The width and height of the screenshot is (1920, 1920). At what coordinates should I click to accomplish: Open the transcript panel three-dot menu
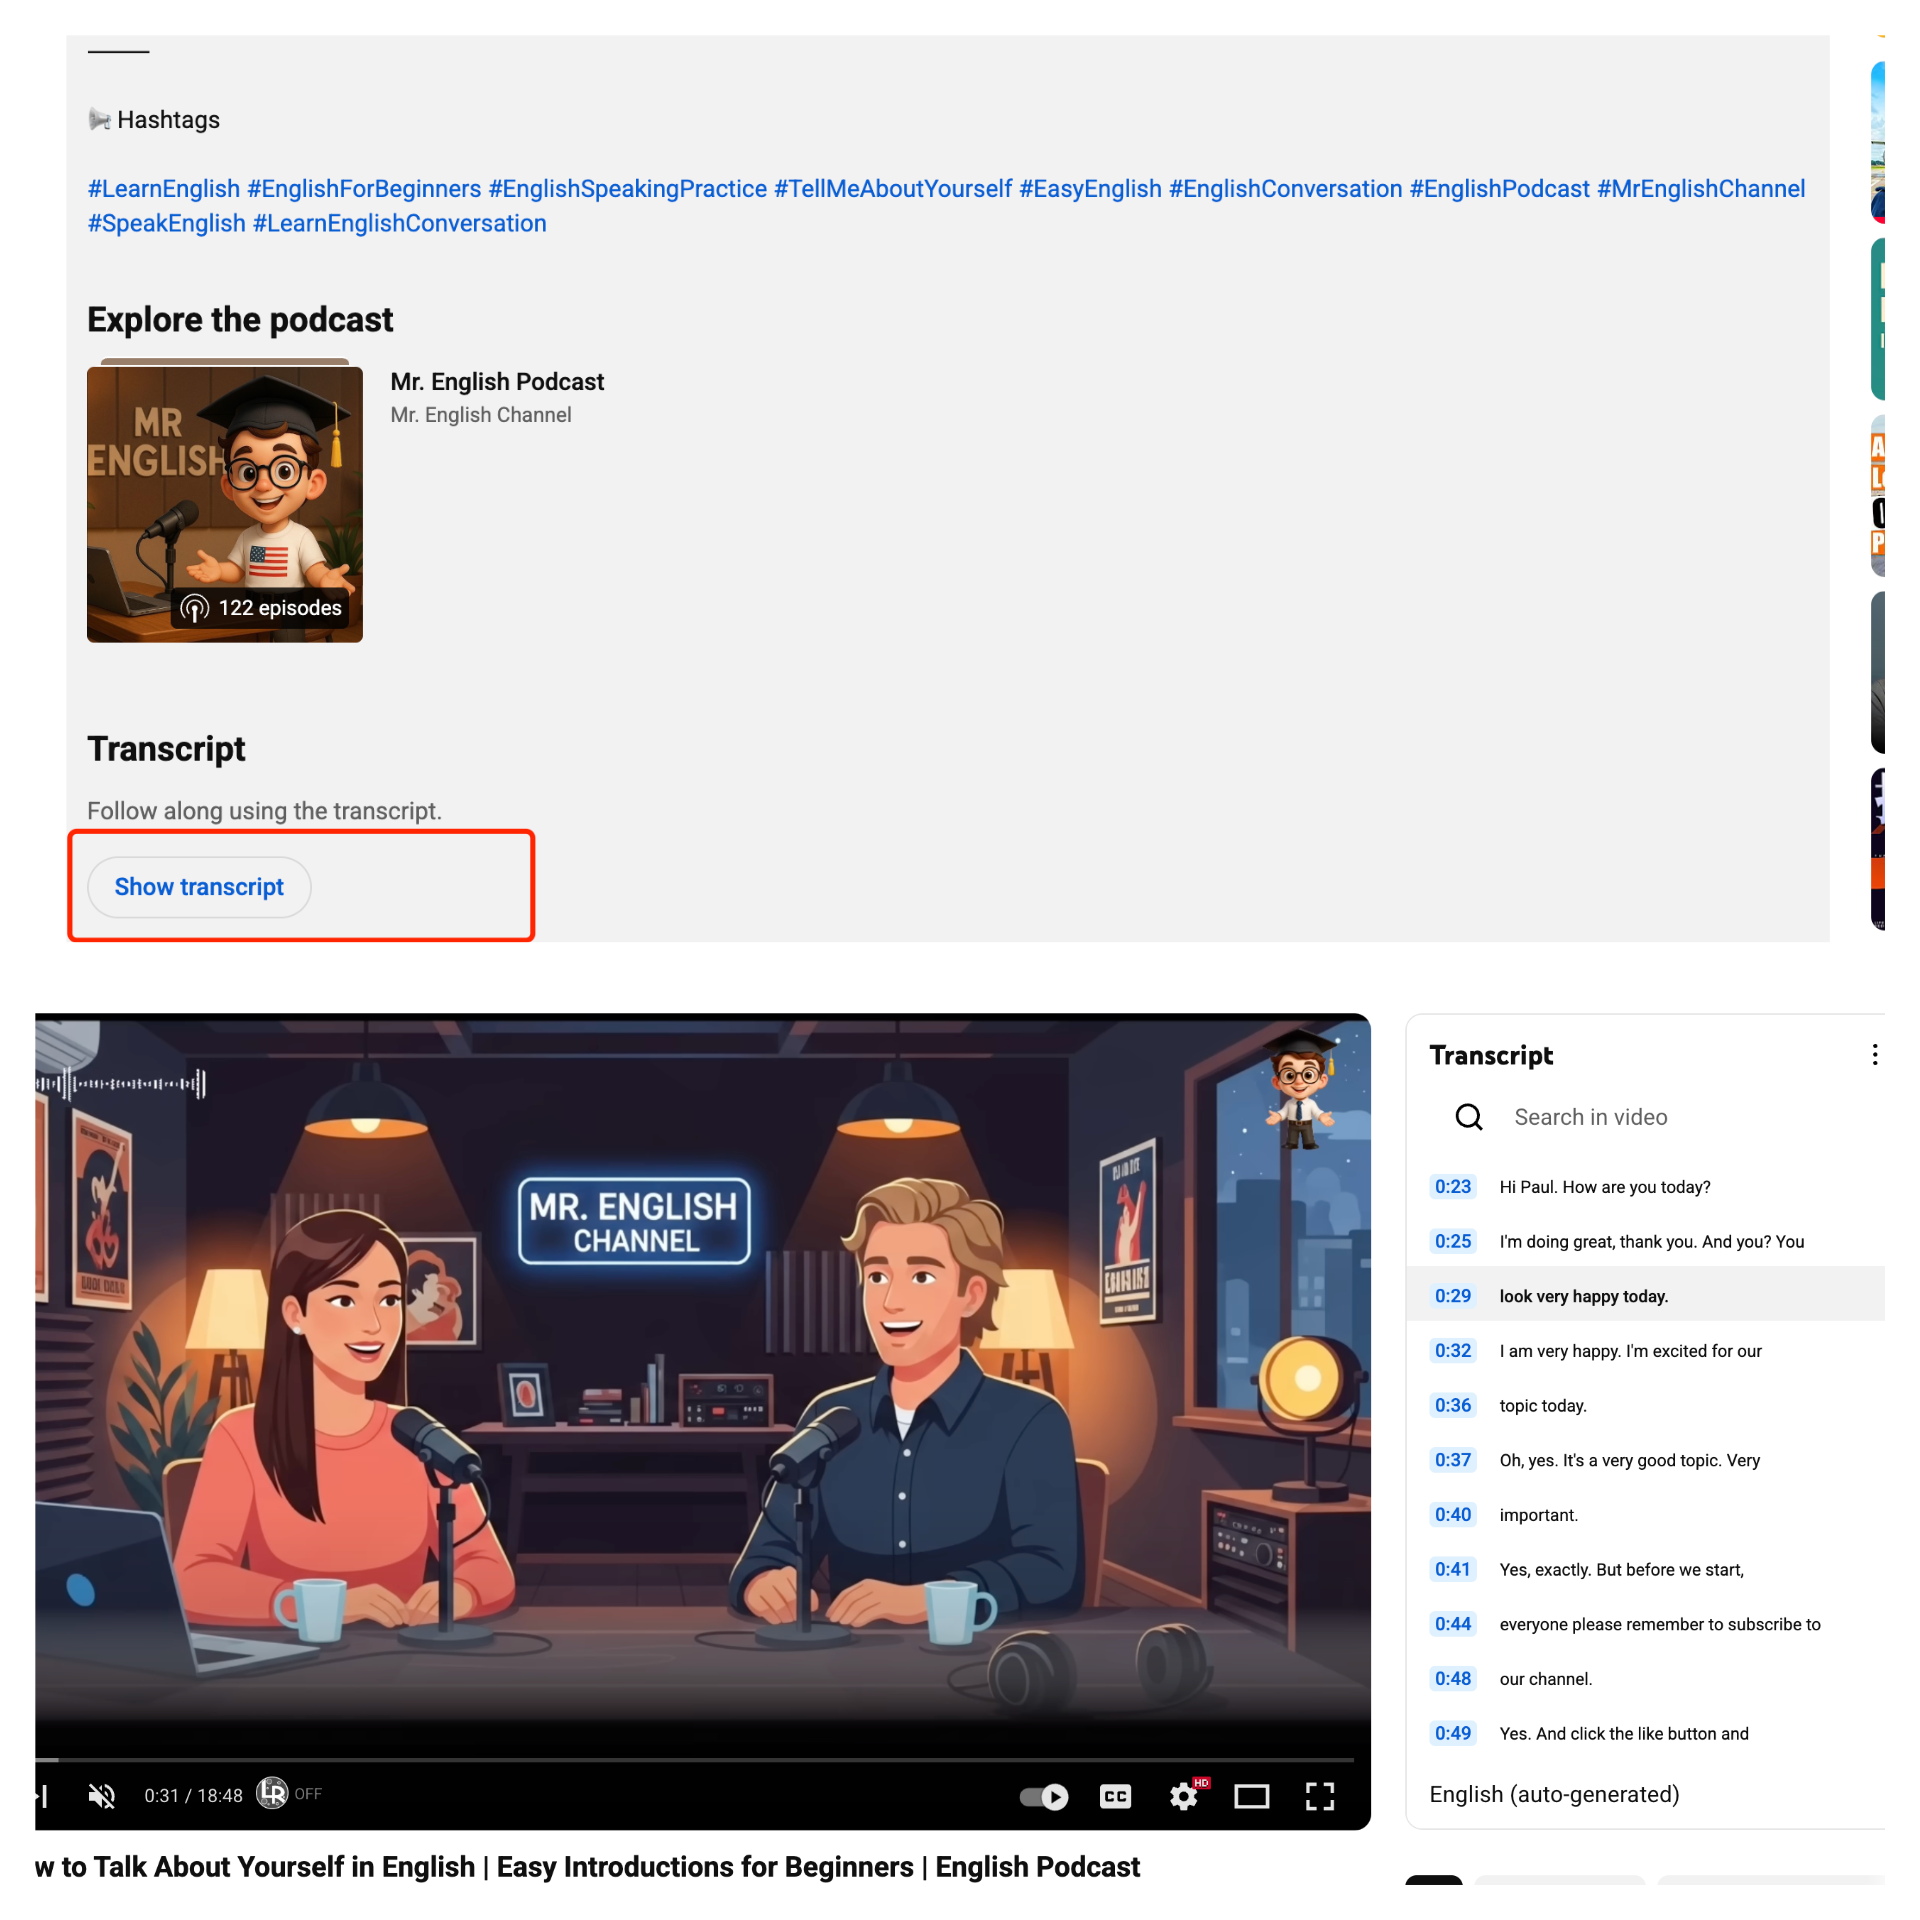(x=1874, y=1055)
